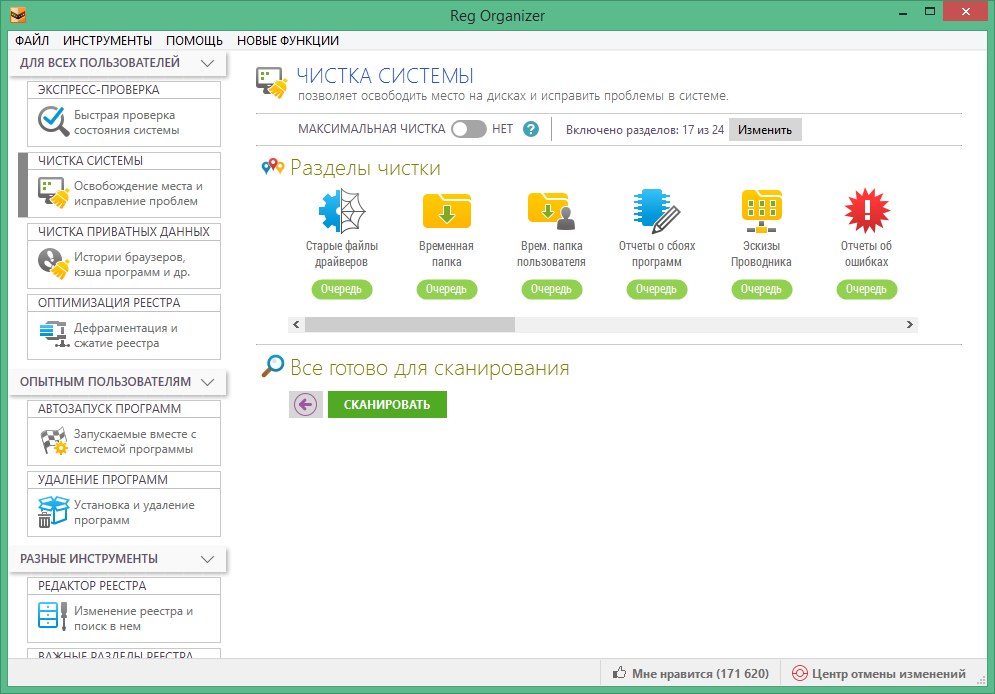Screen dimensions: 995x694
Task: Open express check magnifier icon
Action: (x=52, y=122)
